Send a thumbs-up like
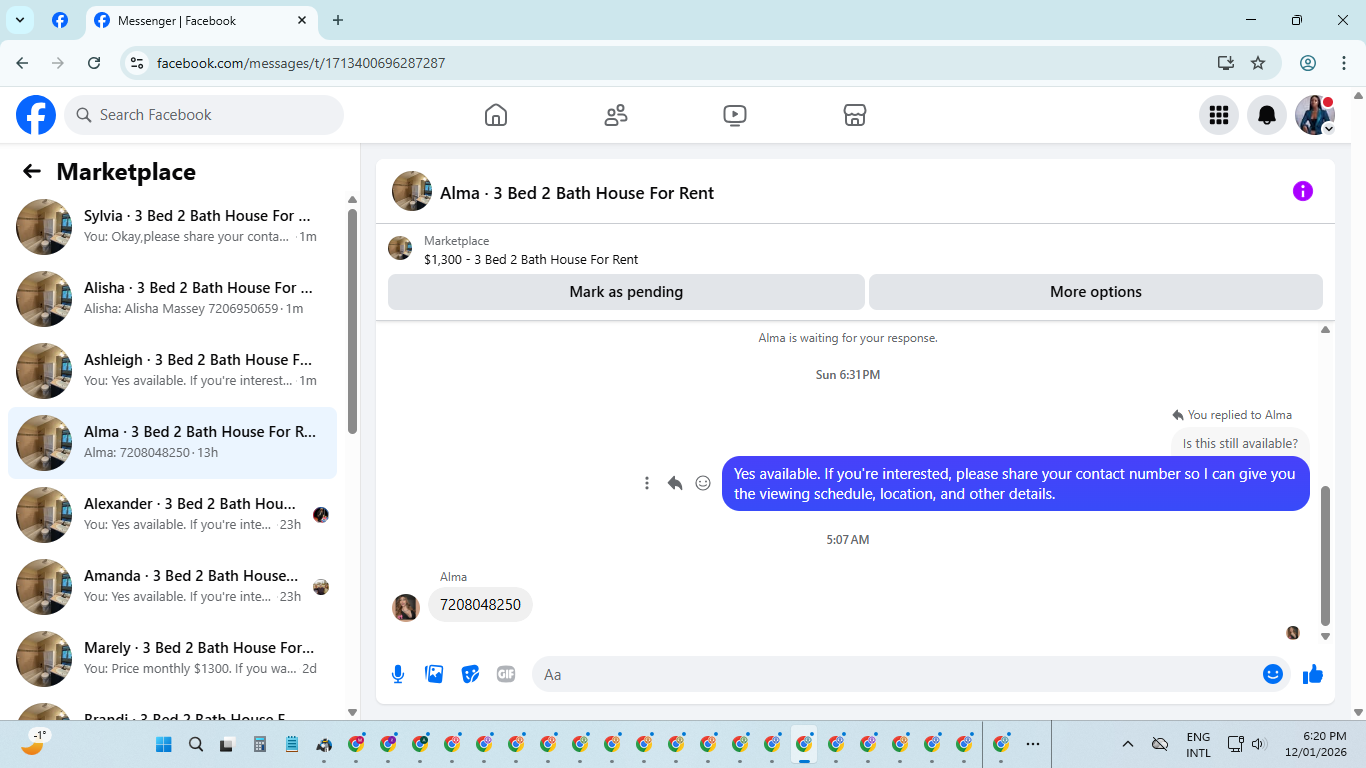This screenshot has width=1366, height=768. pos(1313,675)
